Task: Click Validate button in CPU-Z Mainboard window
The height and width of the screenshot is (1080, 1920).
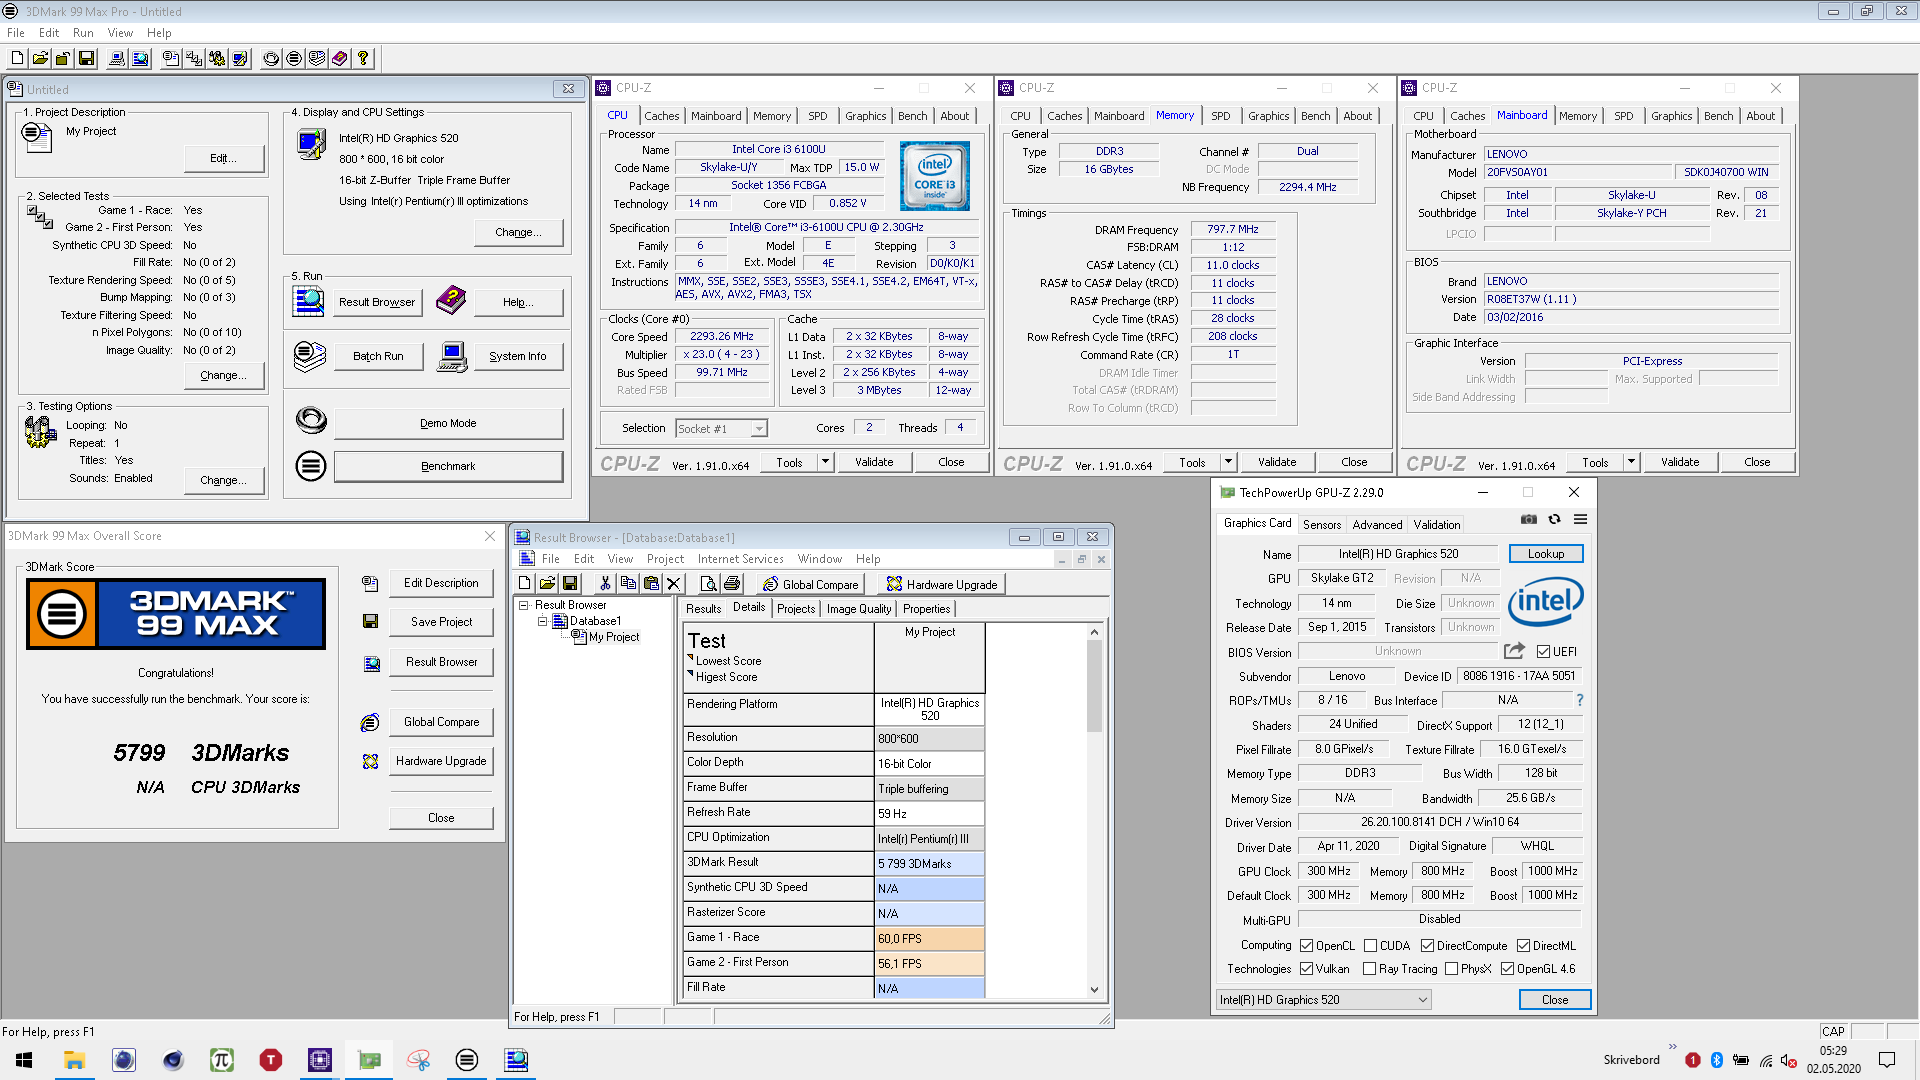Action: (1680, 462)
